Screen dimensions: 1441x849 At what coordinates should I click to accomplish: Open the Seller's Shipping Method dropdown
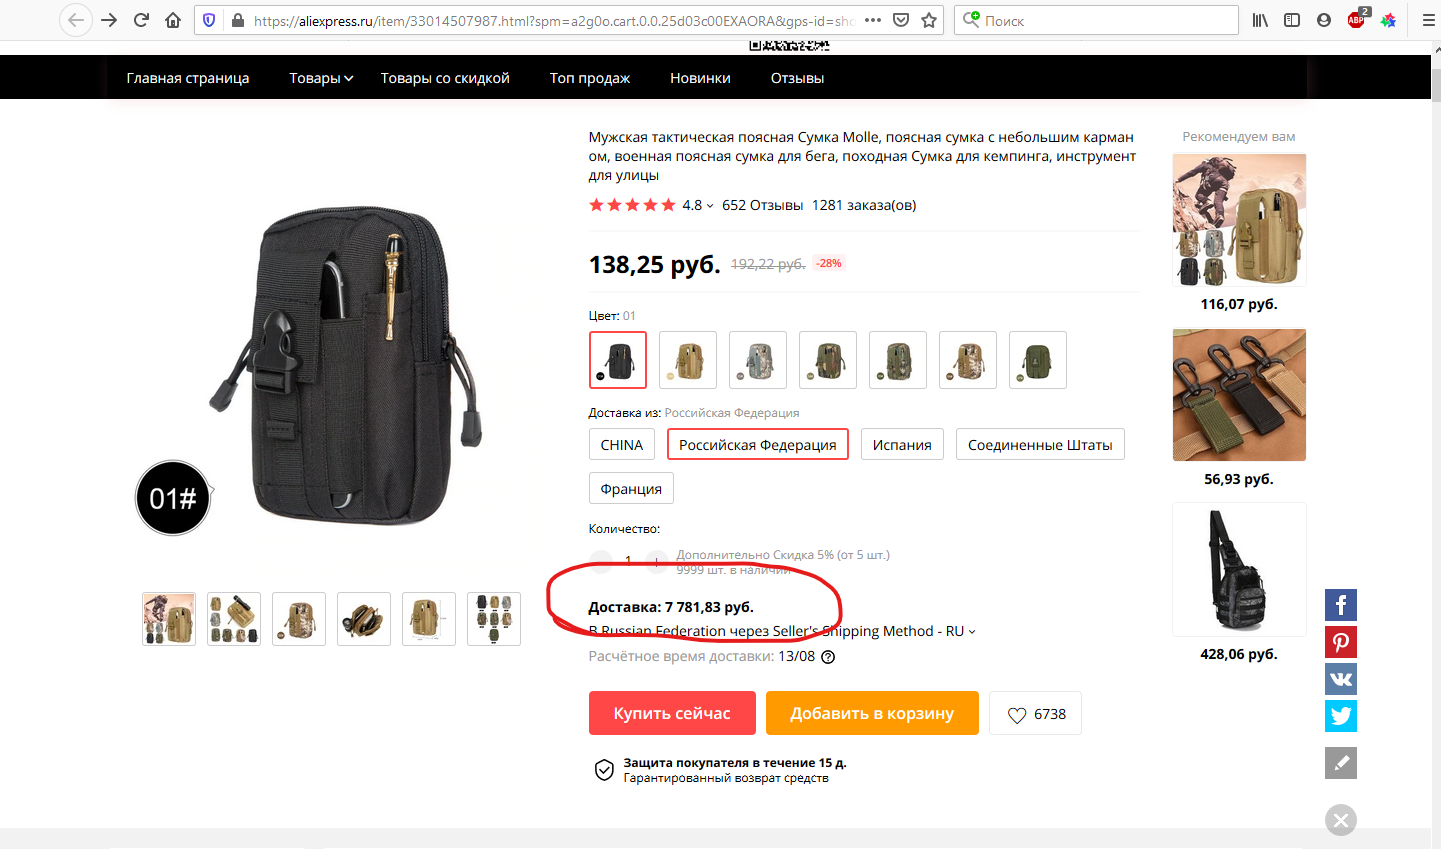(972, 632)
